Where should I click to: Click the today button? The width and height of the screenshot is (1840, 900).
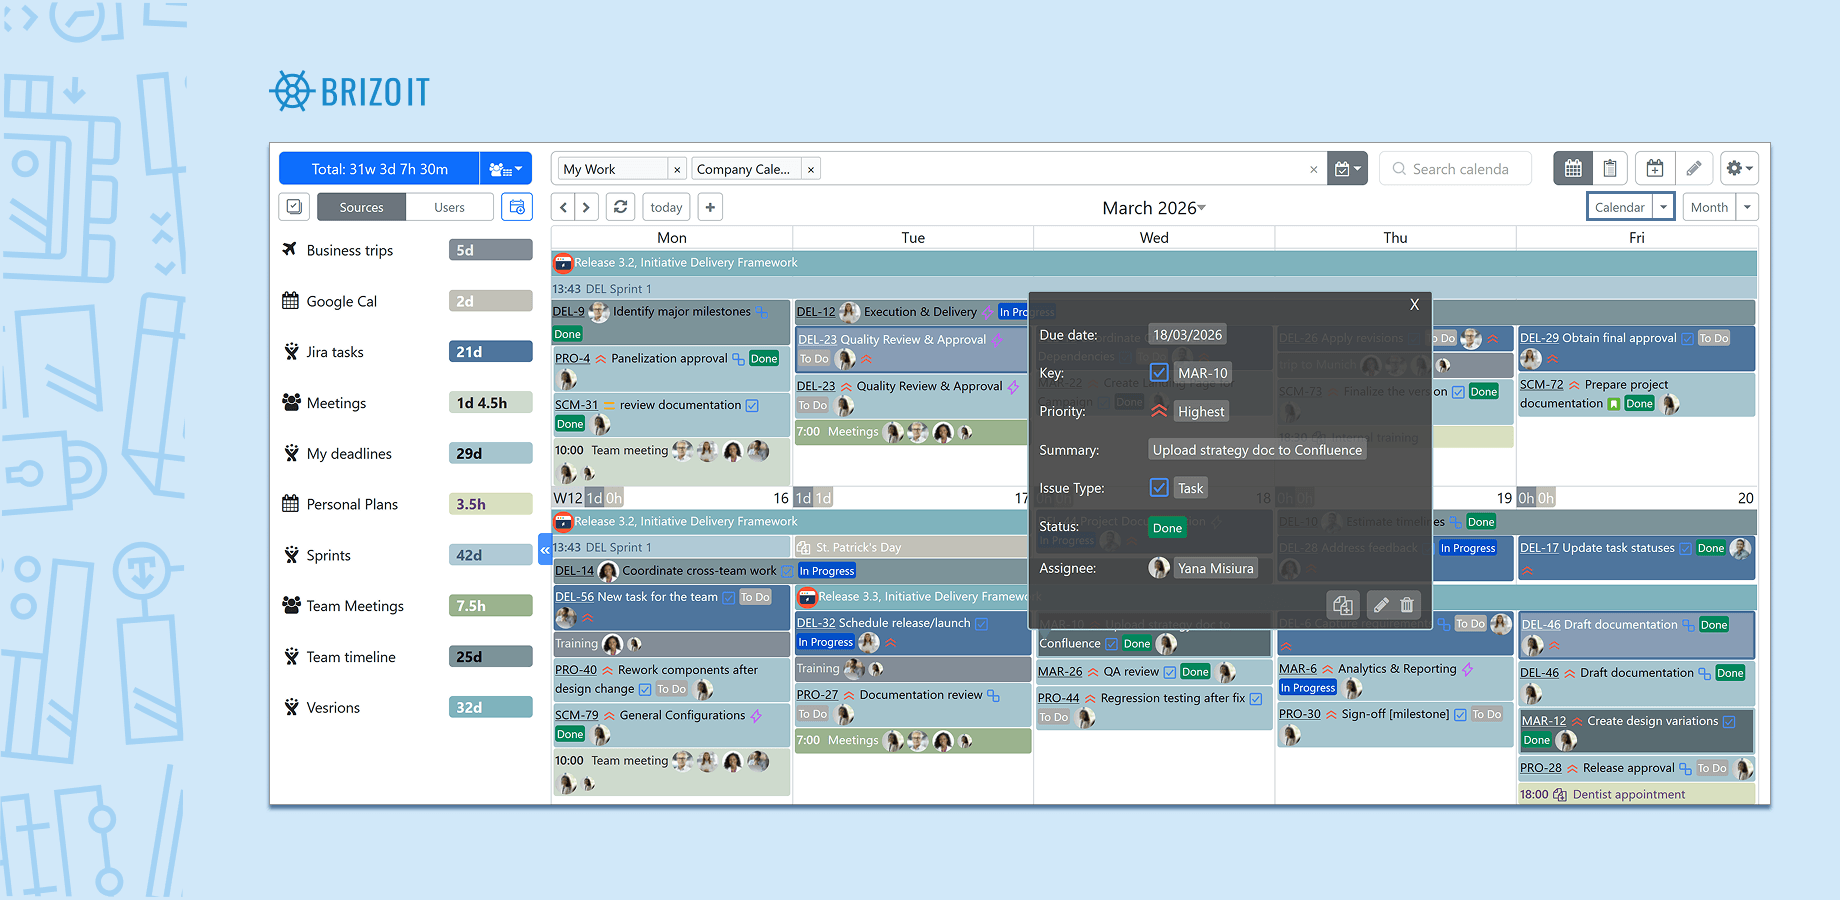(666, 207)
